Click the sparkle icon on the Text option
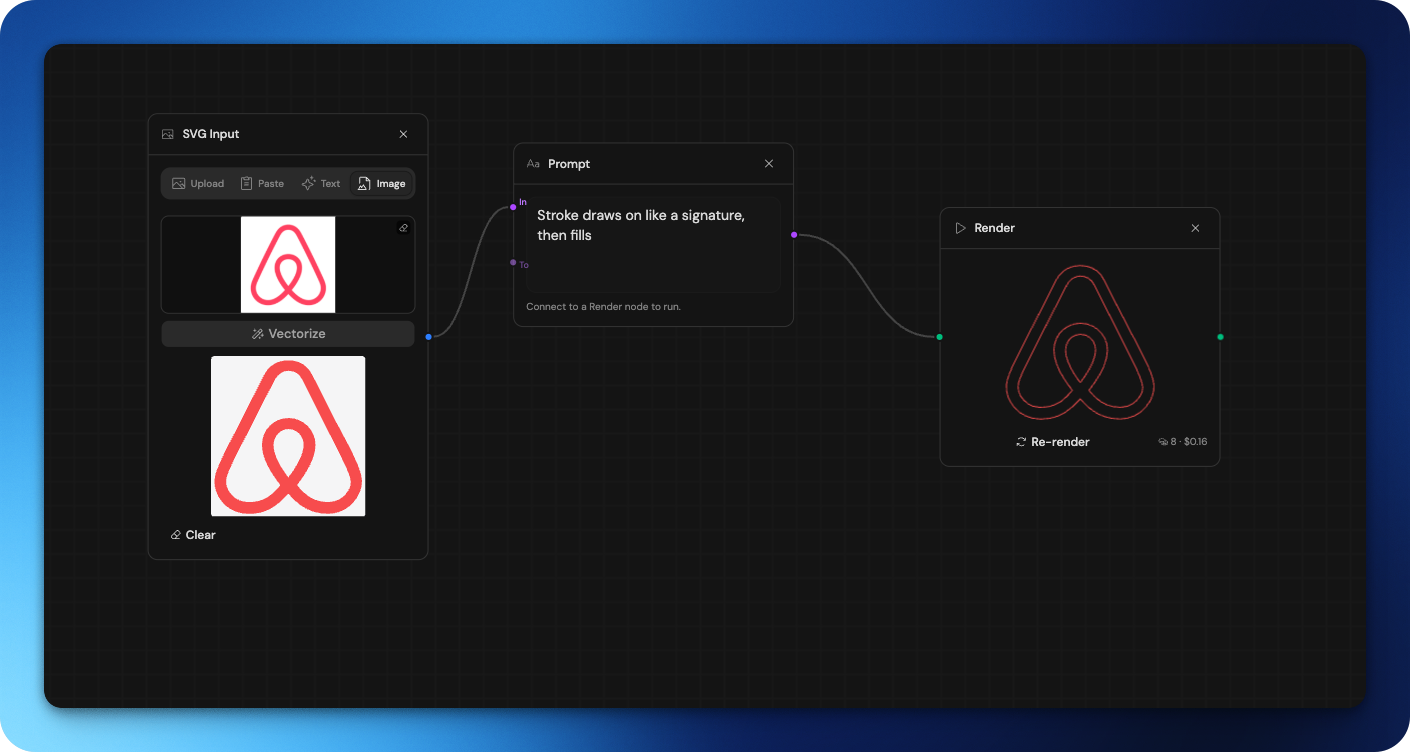Screen dimensions: 1410x752 [x=307, y=183]
